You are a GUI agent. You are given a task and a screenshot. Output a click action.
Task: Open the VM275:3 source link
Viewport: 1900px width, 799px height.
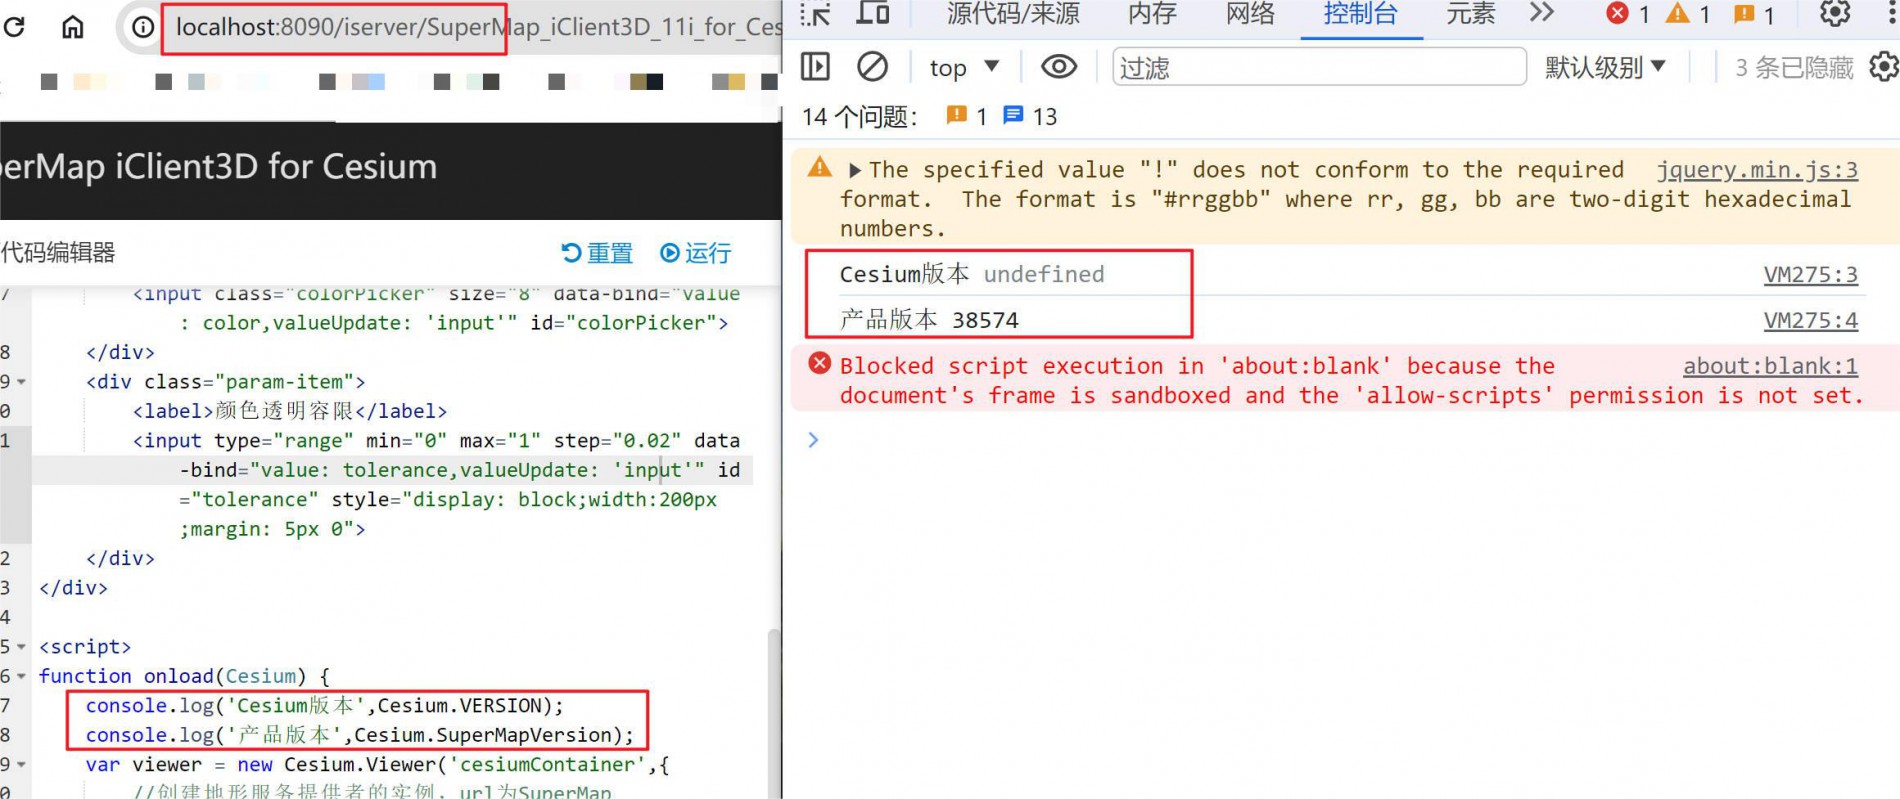pos(1810,274)
